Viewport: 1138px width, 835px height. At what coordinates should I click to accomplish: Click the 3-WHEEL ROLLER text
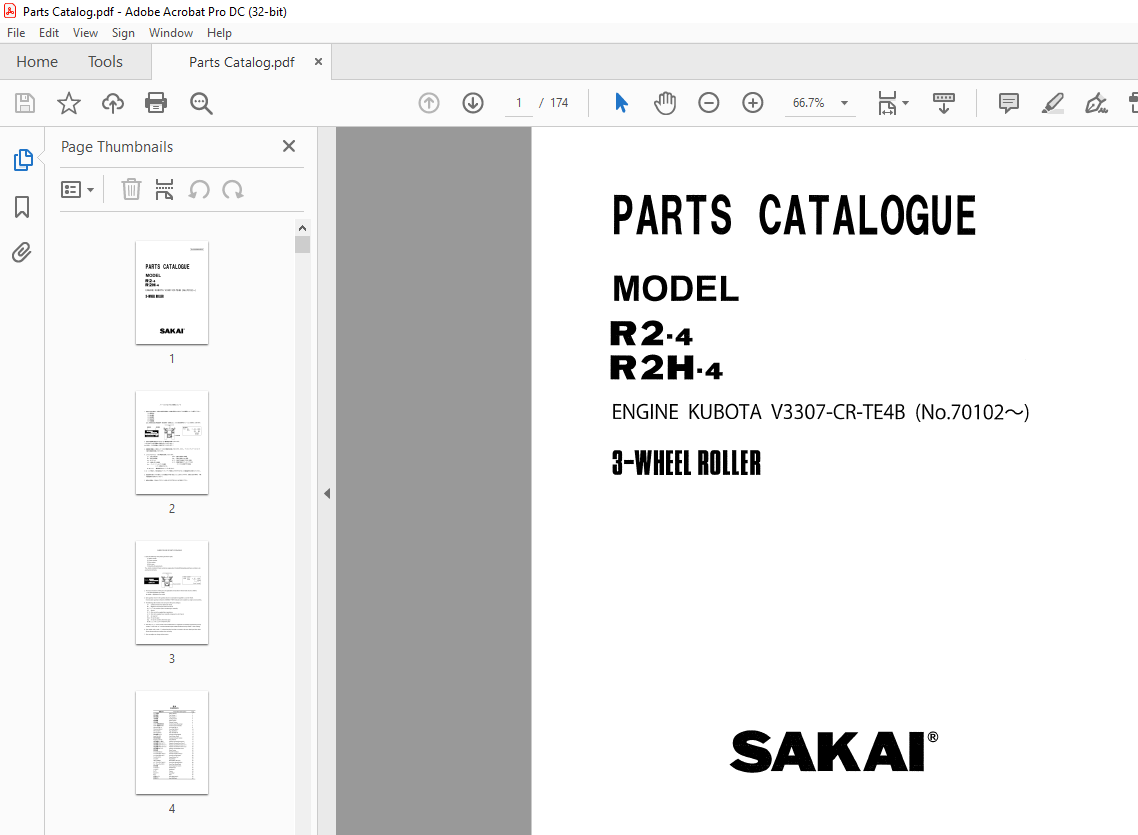[x=687, y=463]
